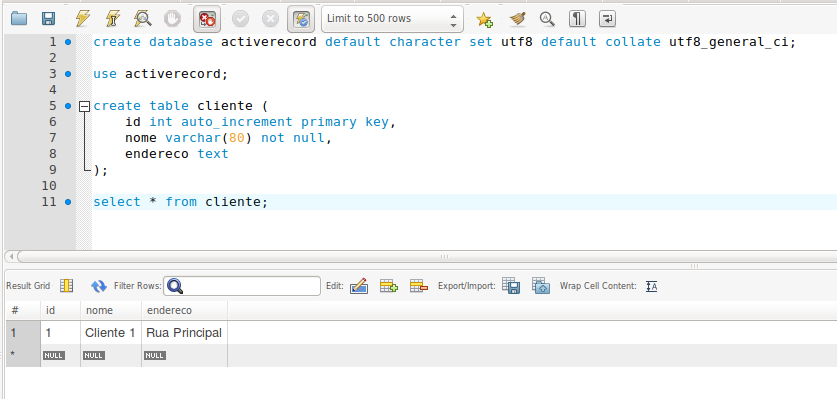Click the statement marker on line 3
The image size is (837, 399).
[x=68, y=74]
